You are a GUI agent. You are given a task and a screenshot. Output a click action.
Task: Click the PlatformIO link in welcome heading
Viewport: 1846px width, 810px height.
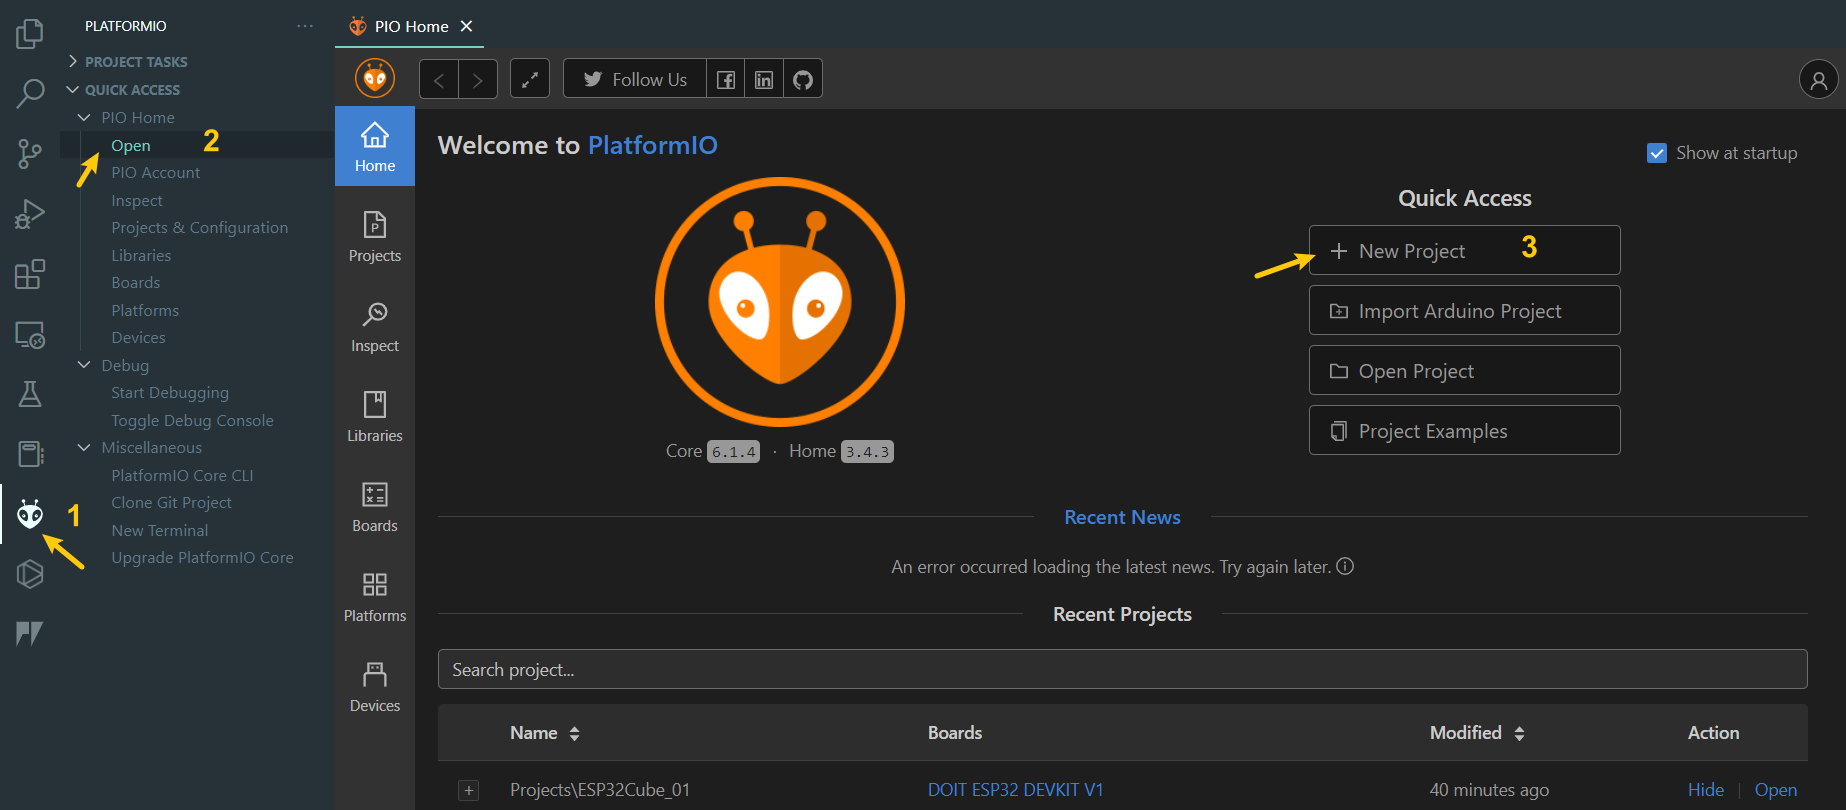pos(652,145)
